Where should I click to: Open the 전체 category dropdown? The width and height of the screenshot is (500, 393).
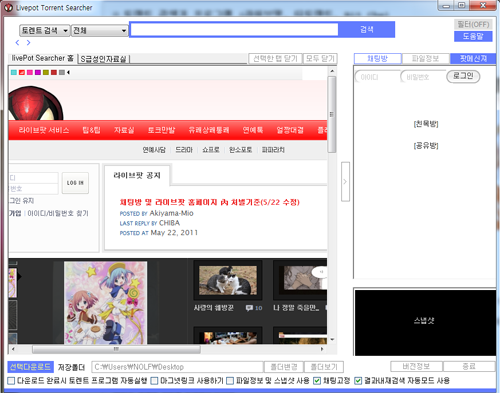pyautogui.click(x=100, y=31)
